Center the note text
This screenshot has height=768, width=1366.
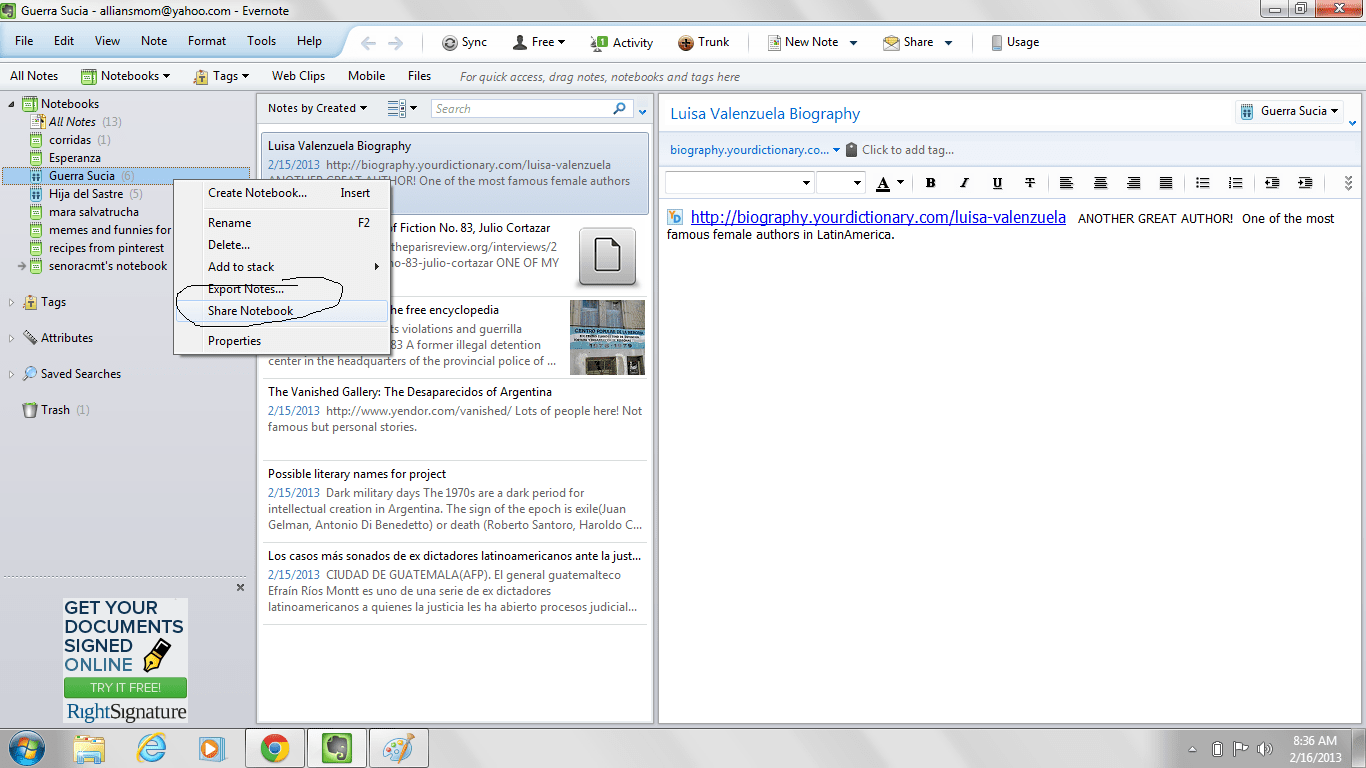1100,183
